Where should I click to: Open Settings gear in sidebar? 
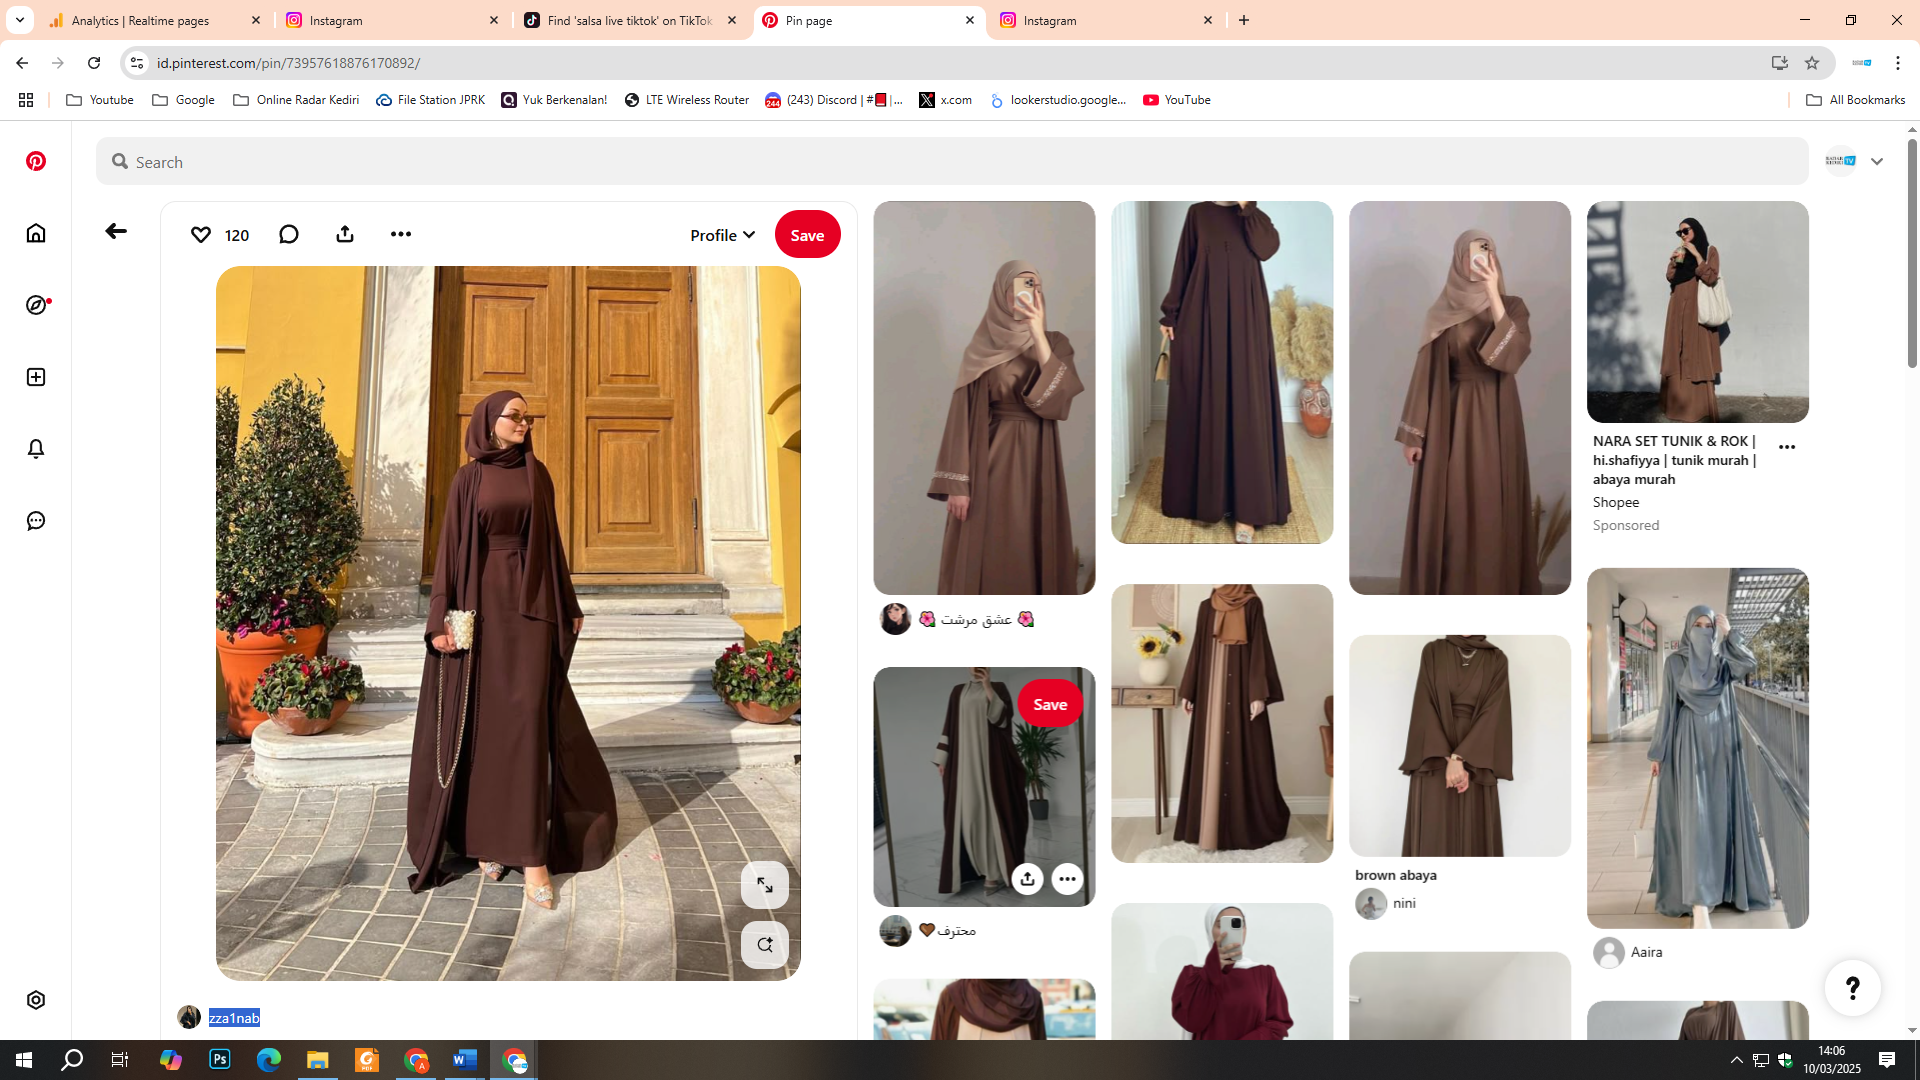tap(36, 1000)
